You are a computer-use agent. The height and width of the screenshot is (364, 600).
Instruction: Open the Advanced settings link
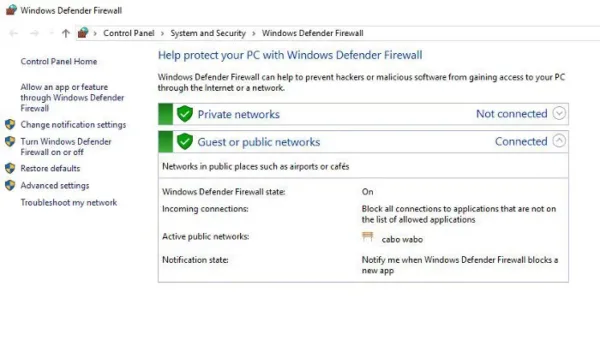click(x=55, y=186)
